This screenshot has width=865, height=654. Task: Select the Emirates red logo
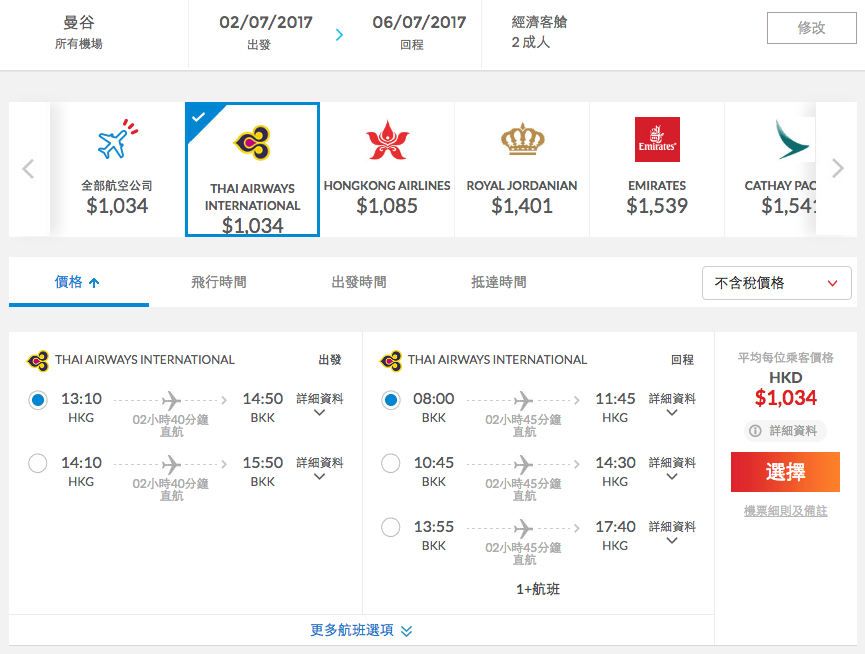pyautogui.click(x=657, y=140)
